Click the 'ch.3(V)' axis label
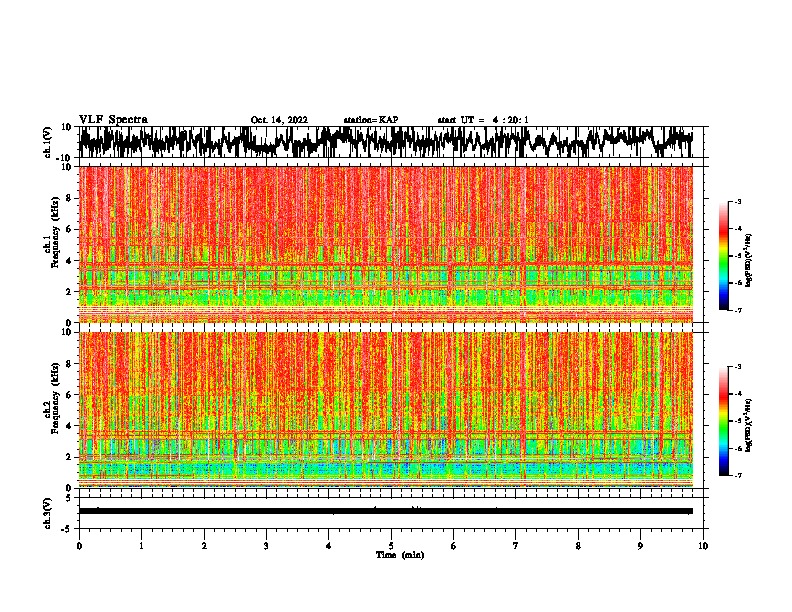The image size is (792, 612). 48,513
